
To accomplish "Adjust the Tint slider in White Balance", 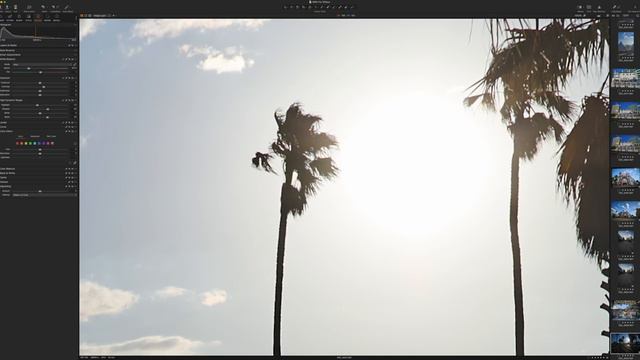I will tap(40, 72).
